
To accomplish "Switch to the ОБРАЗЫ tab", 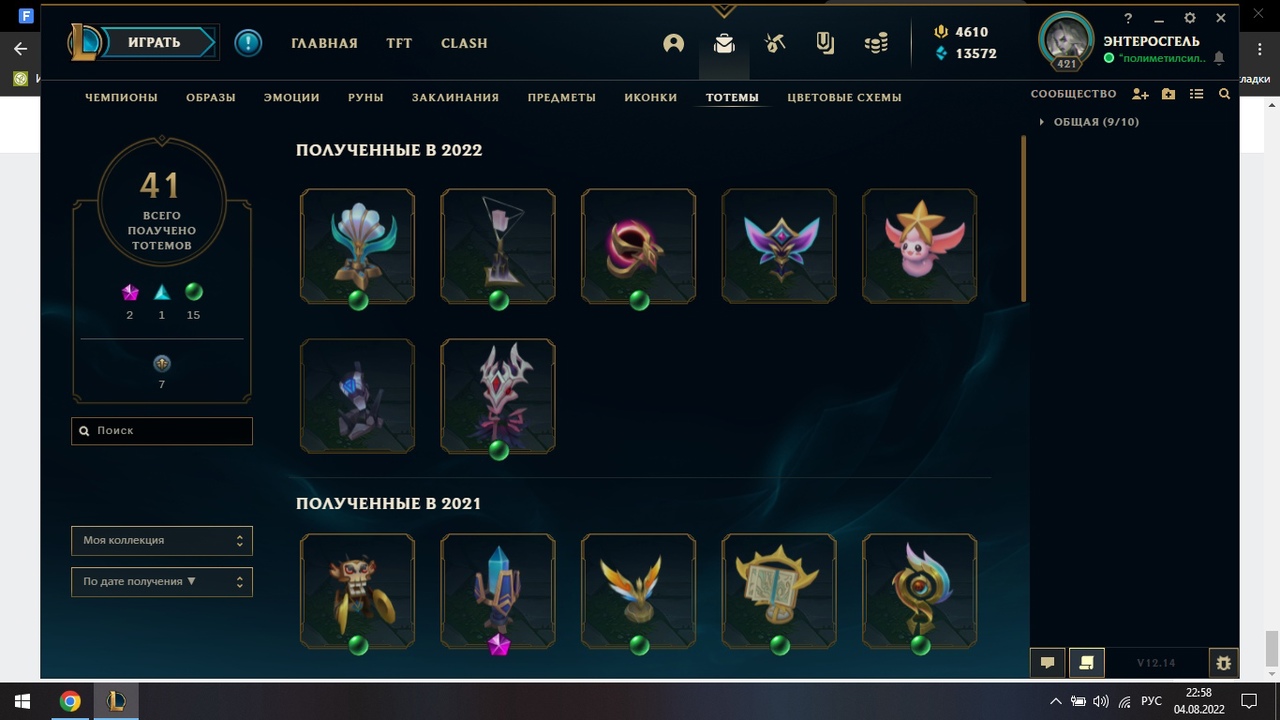I will (211, 97).
